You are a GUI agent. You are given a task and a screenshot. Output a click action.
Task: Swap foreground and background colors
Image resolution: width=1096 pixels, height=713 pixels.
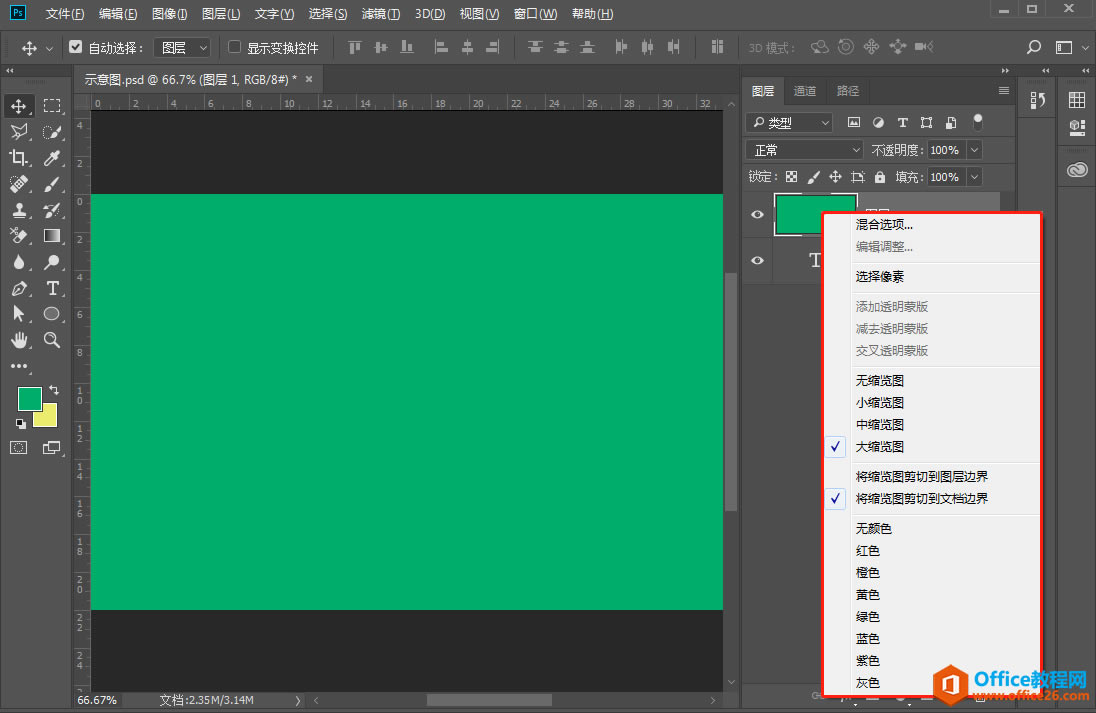[x=54, y=390]
